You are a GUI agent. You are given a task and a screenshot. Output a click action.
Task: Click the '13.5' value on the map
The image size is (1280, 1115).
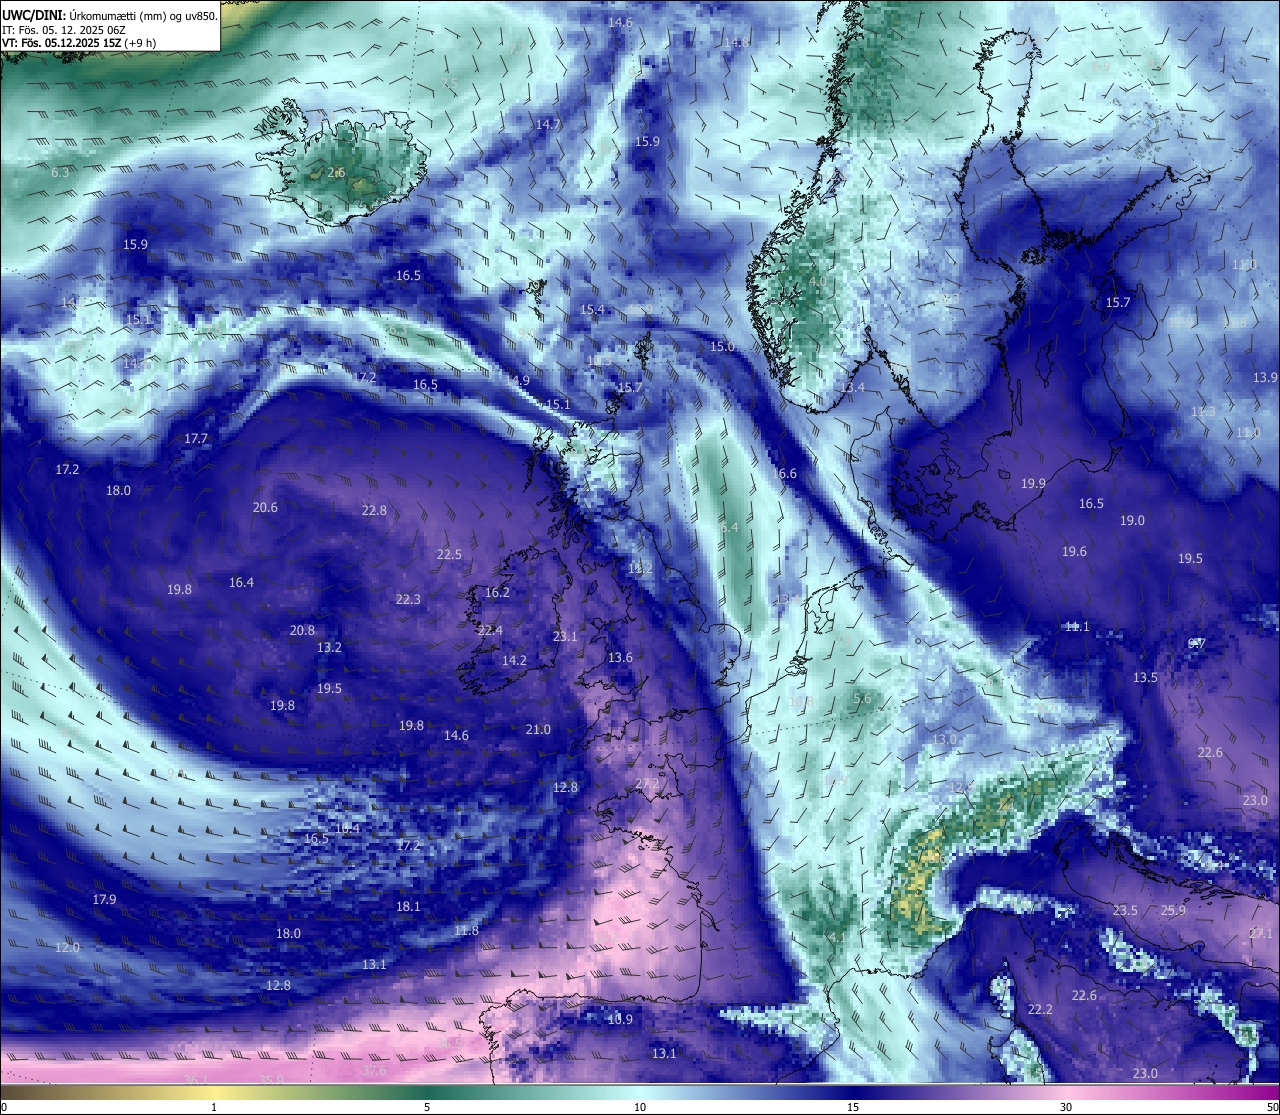(1145, 678)
